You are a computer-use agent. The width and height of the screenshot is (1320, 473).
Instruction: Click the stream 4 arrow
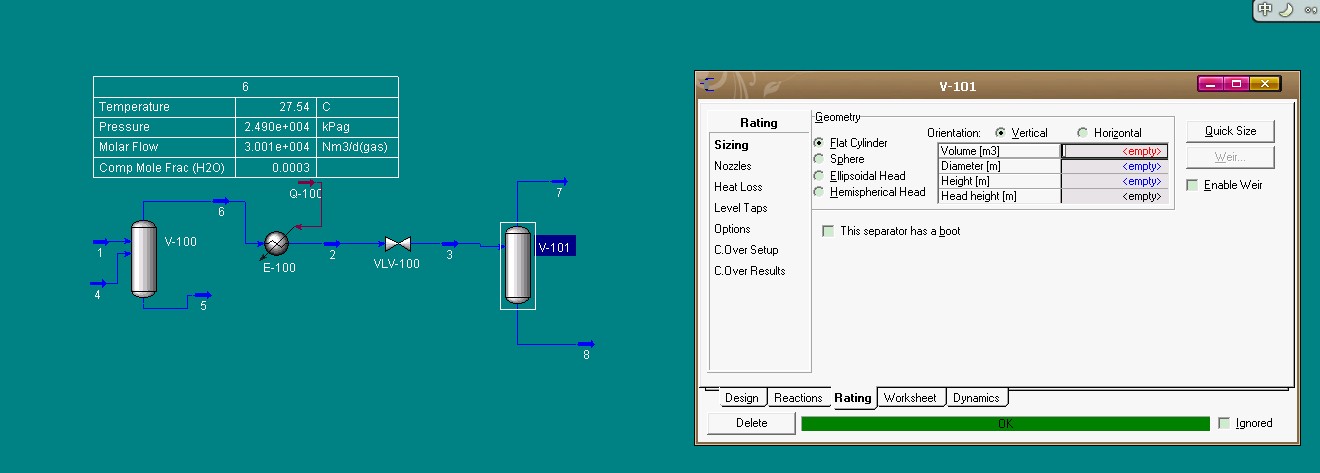click(99, 284)
